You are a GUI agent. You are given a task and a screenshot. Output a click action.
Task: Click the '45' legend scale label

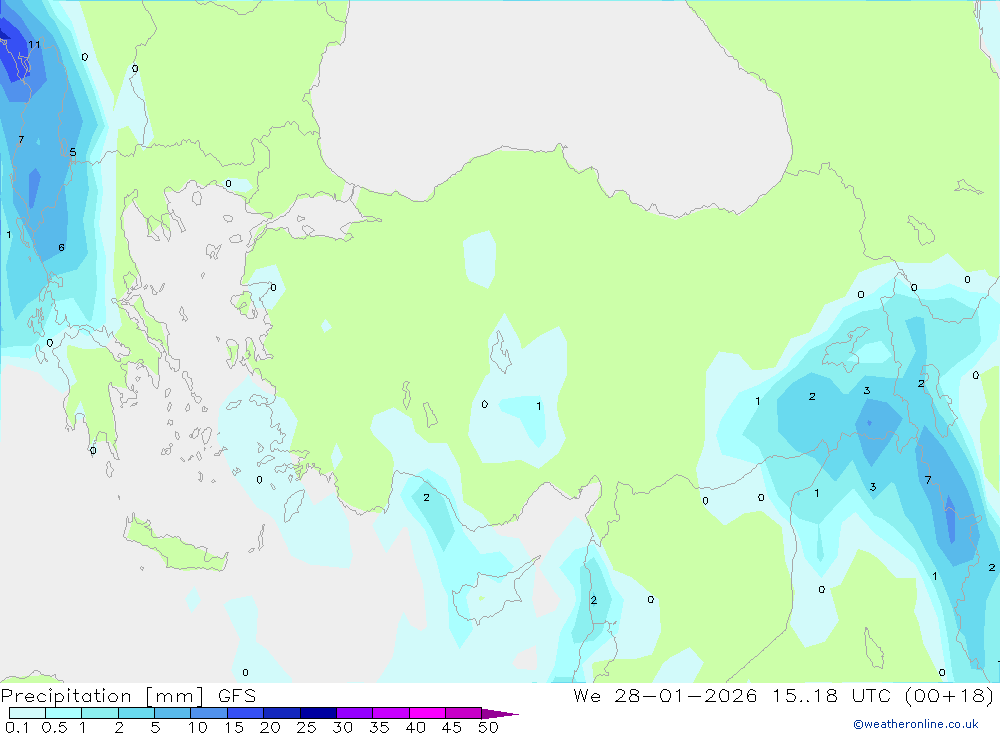[x=452, y=727]
